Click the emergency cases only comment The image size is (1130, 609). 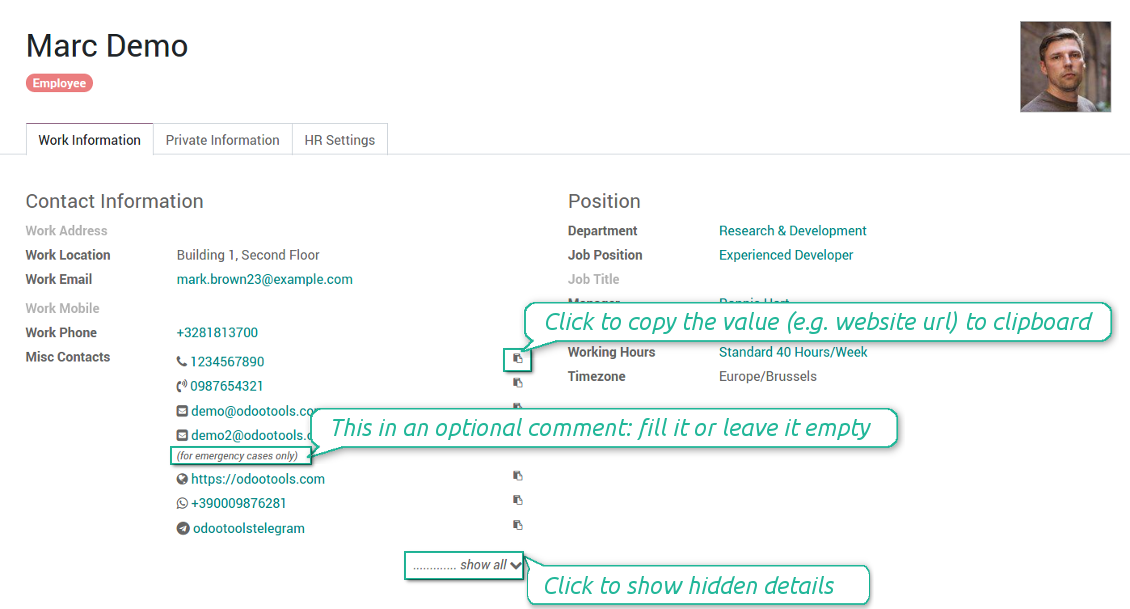(237, 456)
